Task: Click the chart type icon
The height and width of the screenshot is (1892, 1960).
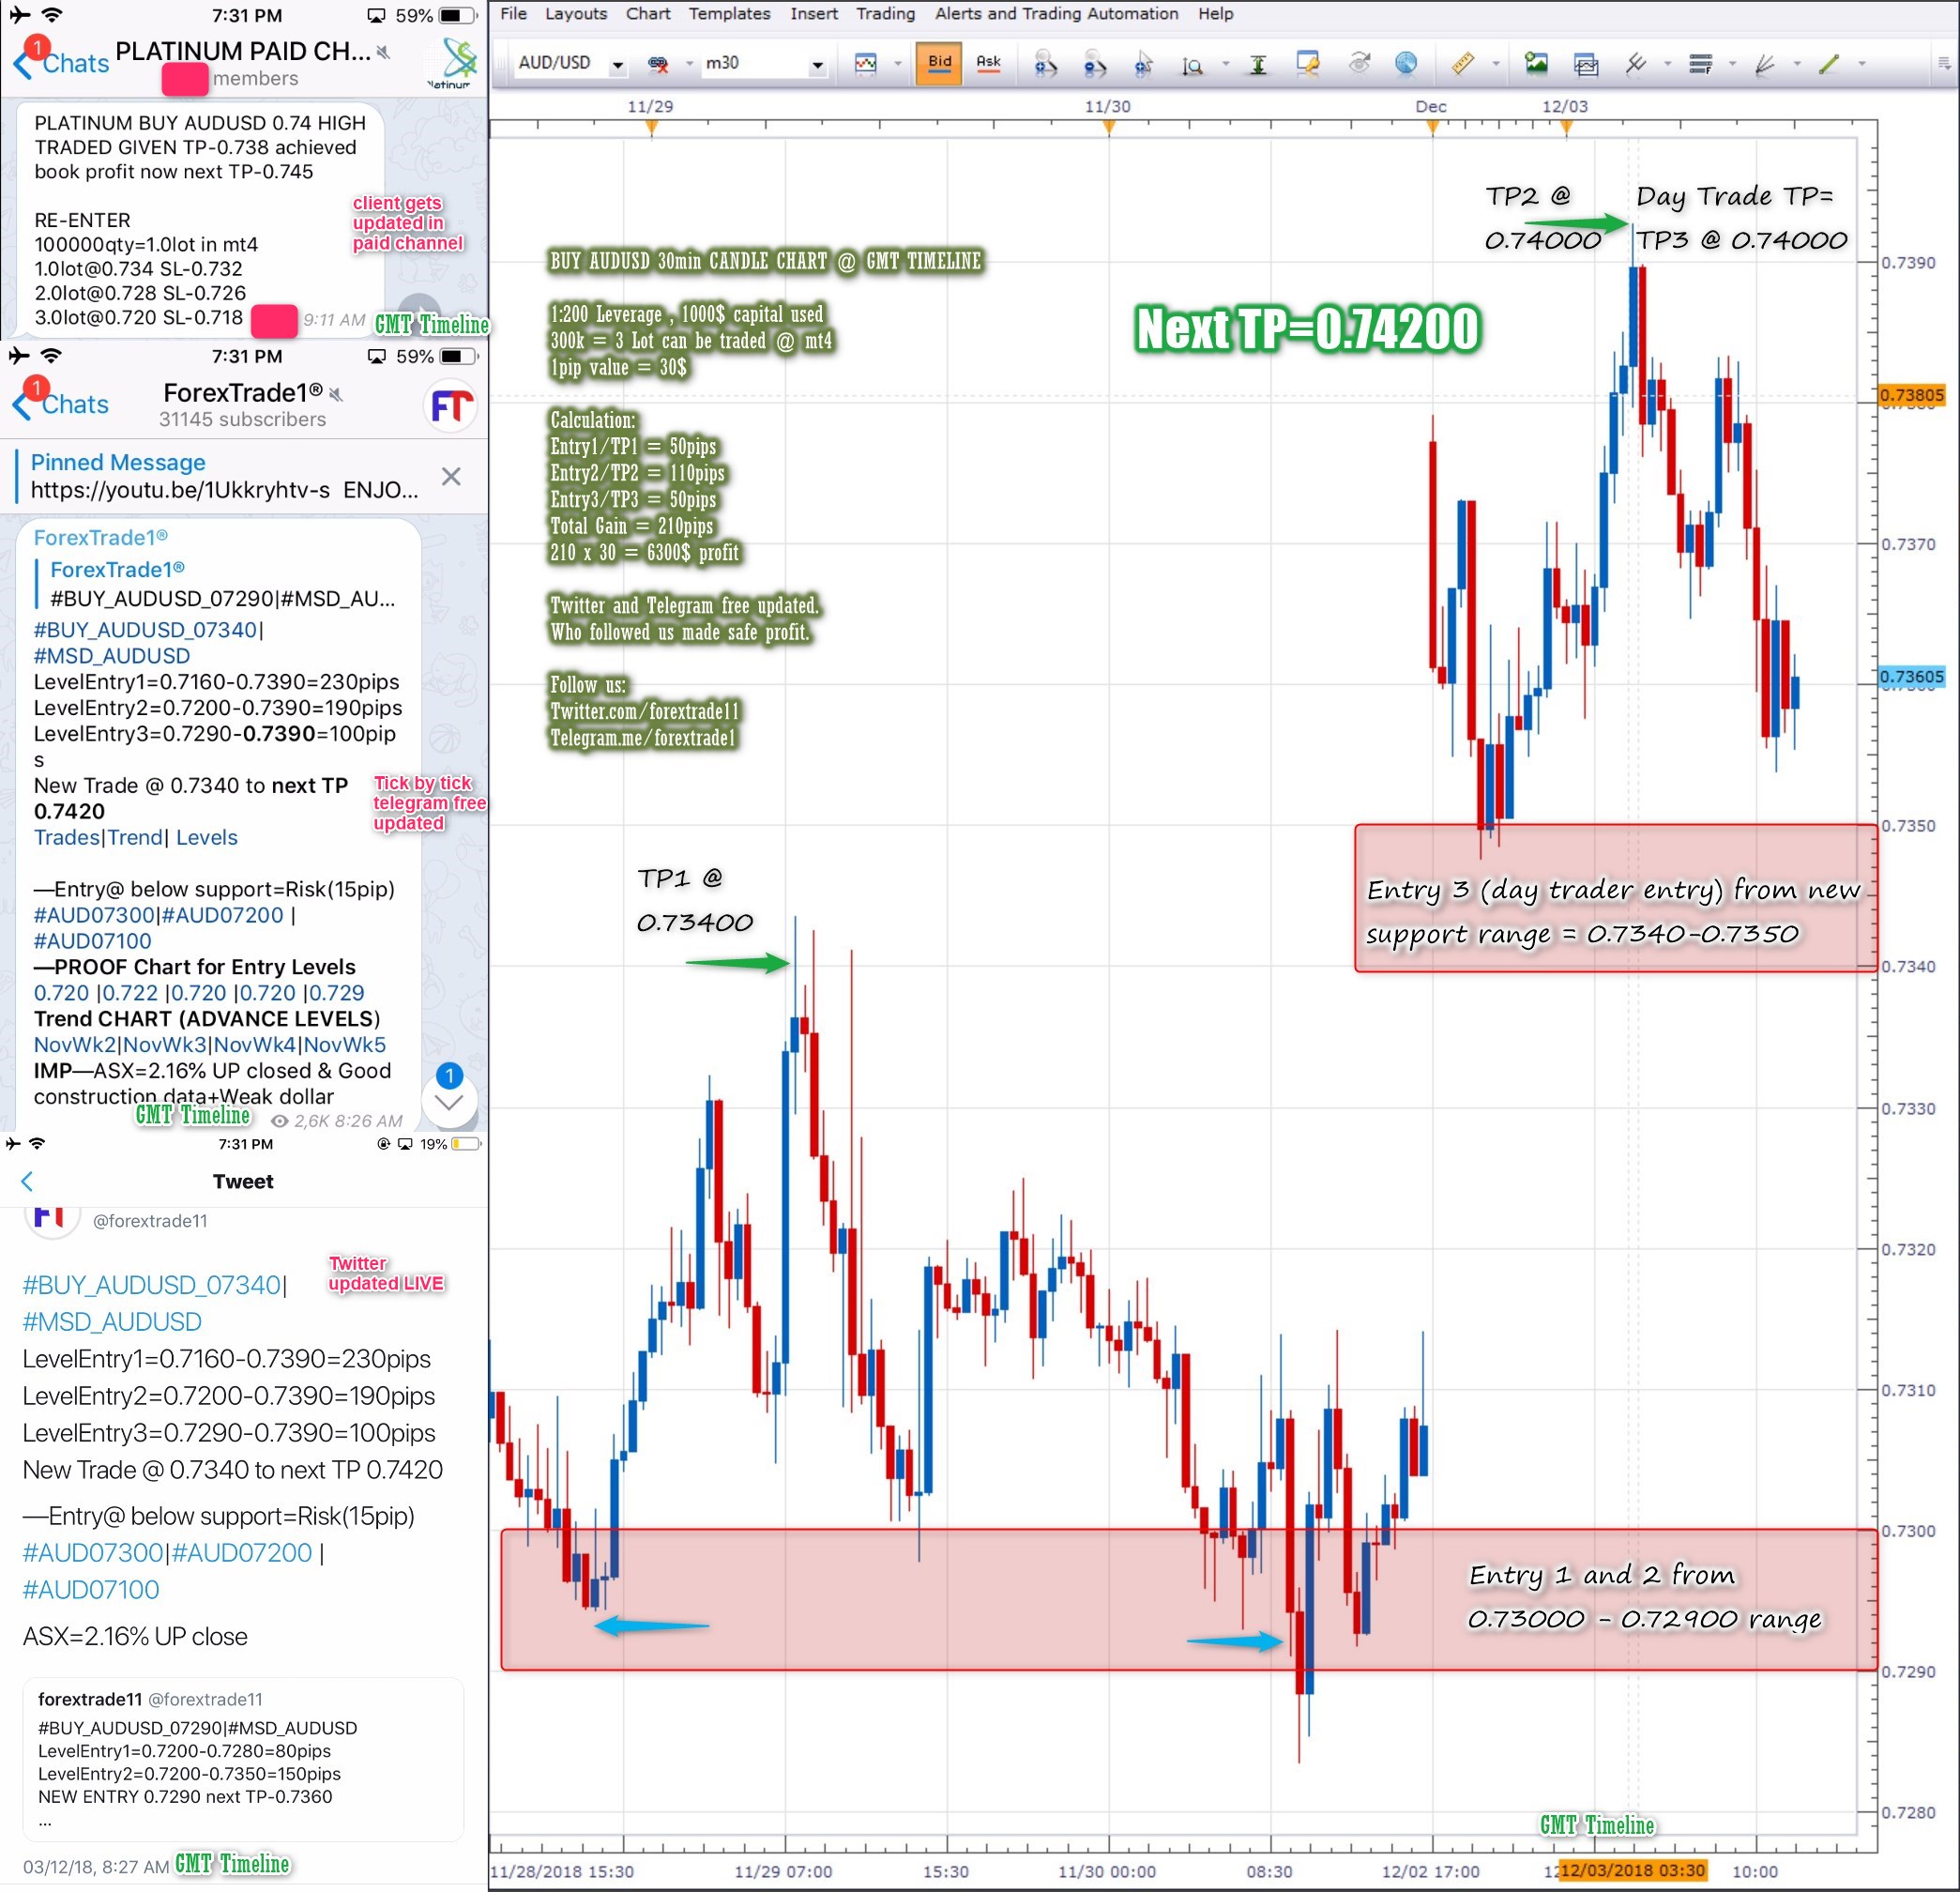Action: pyautogui.click(x=866, y=64)
